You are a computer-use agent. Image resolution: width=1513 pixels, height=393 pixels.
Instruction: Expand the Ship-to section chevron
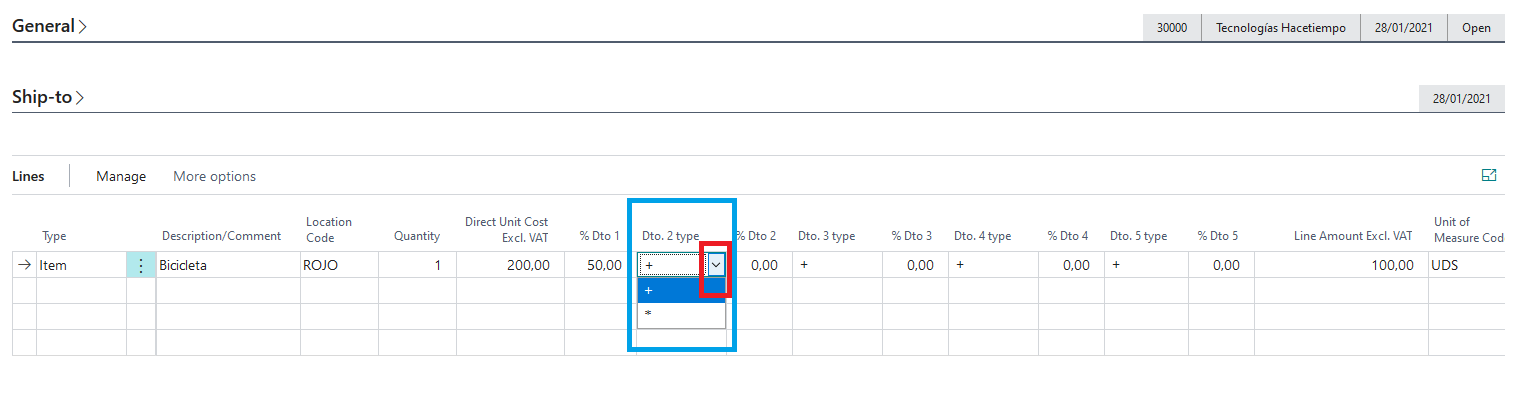(80, 98)
